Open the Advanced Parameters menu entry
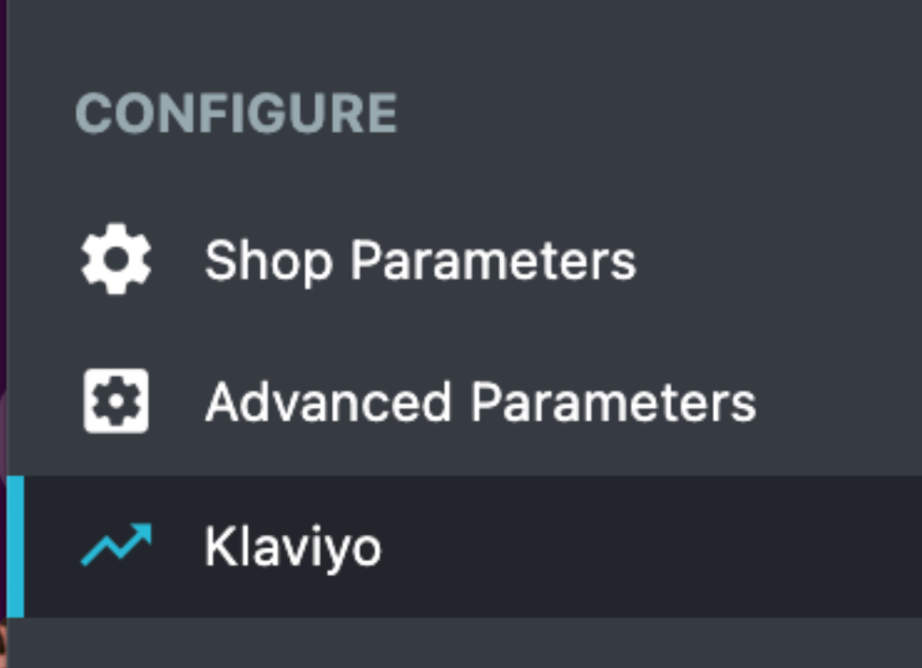922x668 pixels. tap(480, 403)
